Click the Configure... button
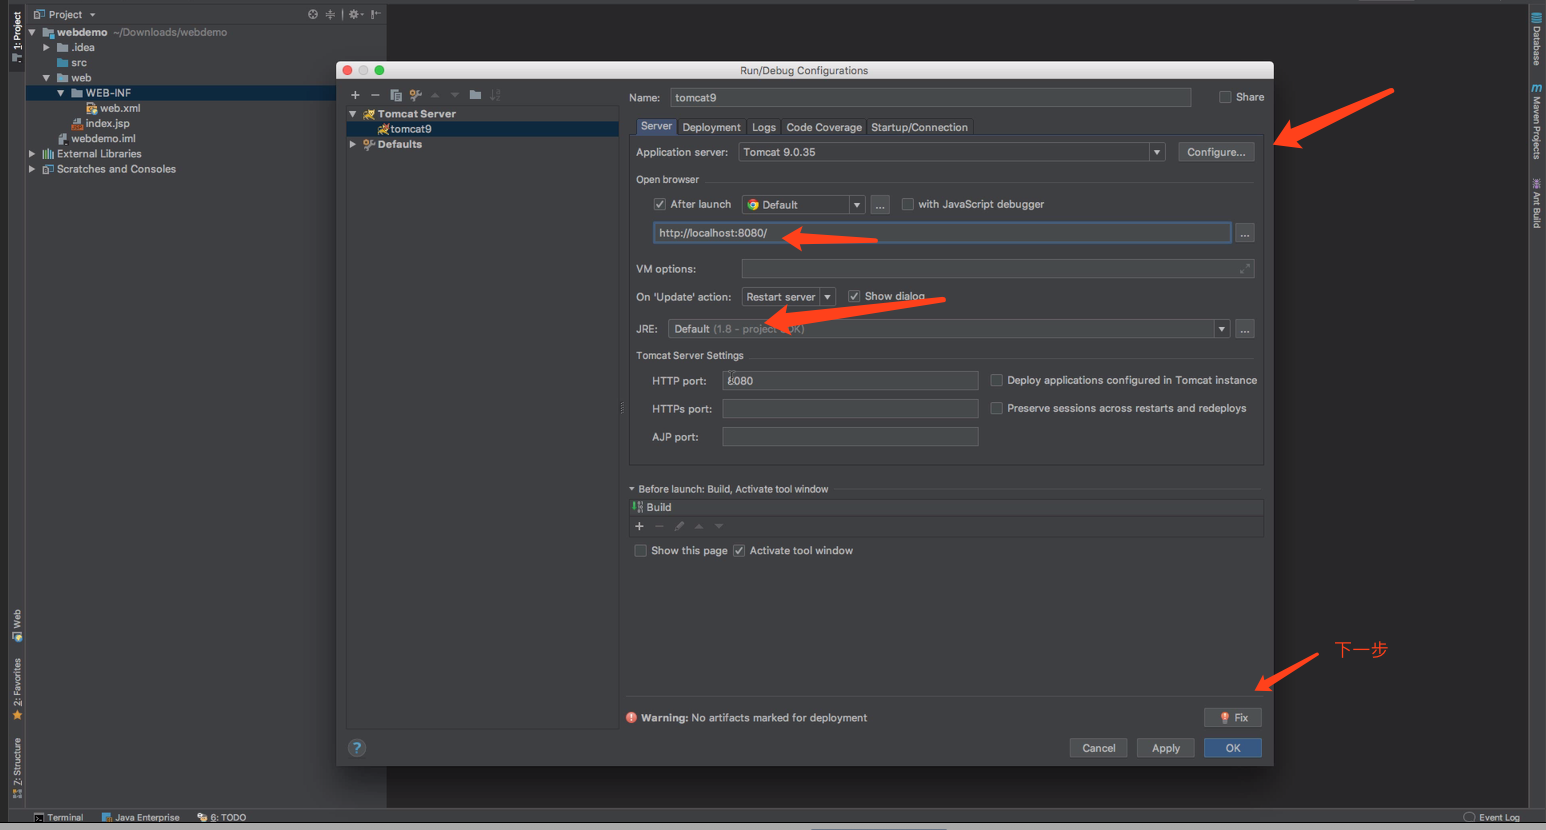 [1216, 152]
